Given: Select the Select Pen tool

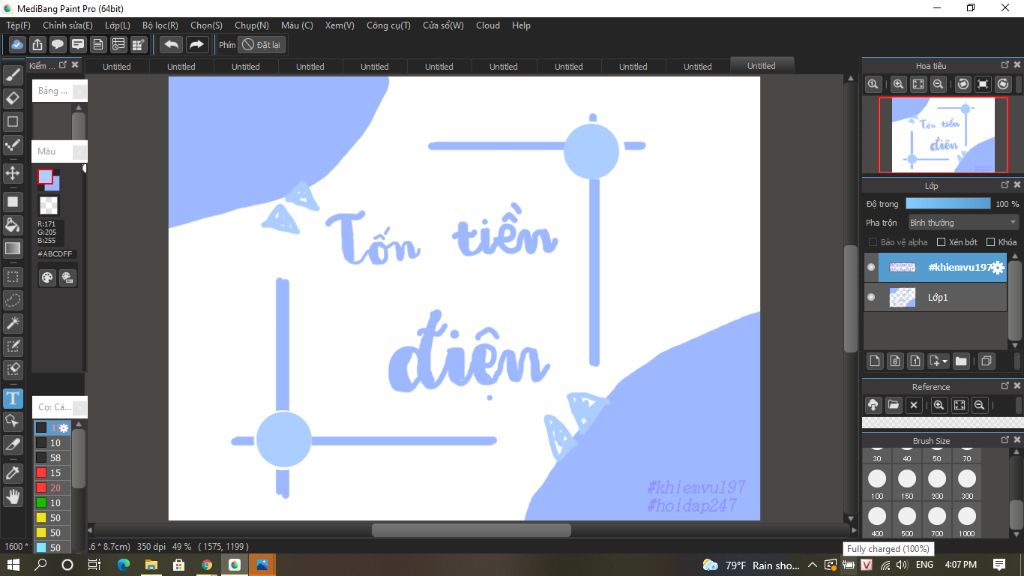Looking at the screenshot, I should (x=12, y=346).
